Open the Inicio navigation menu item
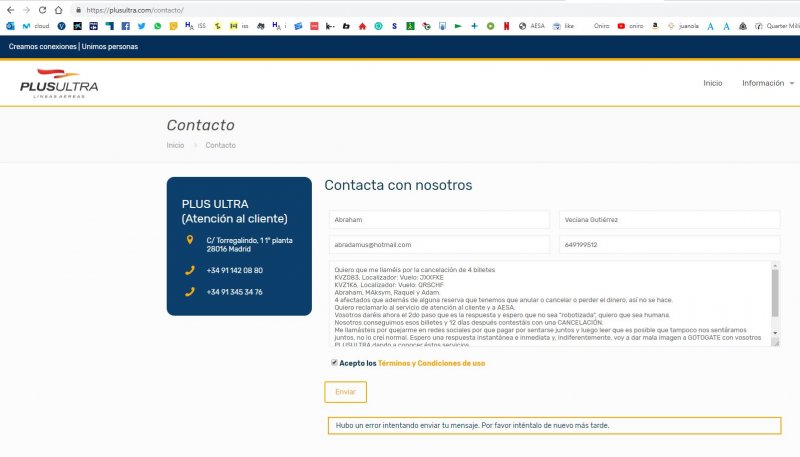The height and width of the screenshot is (457, 800). click(713, 83)
